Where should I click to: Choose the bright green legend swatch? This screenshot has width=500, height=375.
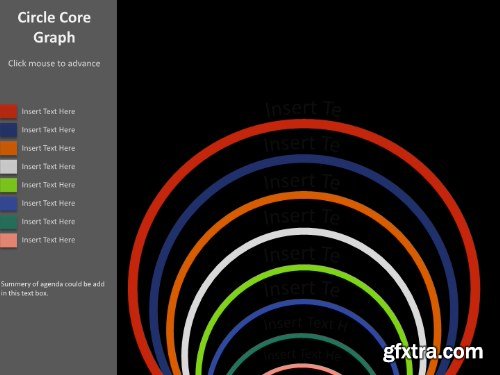8,185
